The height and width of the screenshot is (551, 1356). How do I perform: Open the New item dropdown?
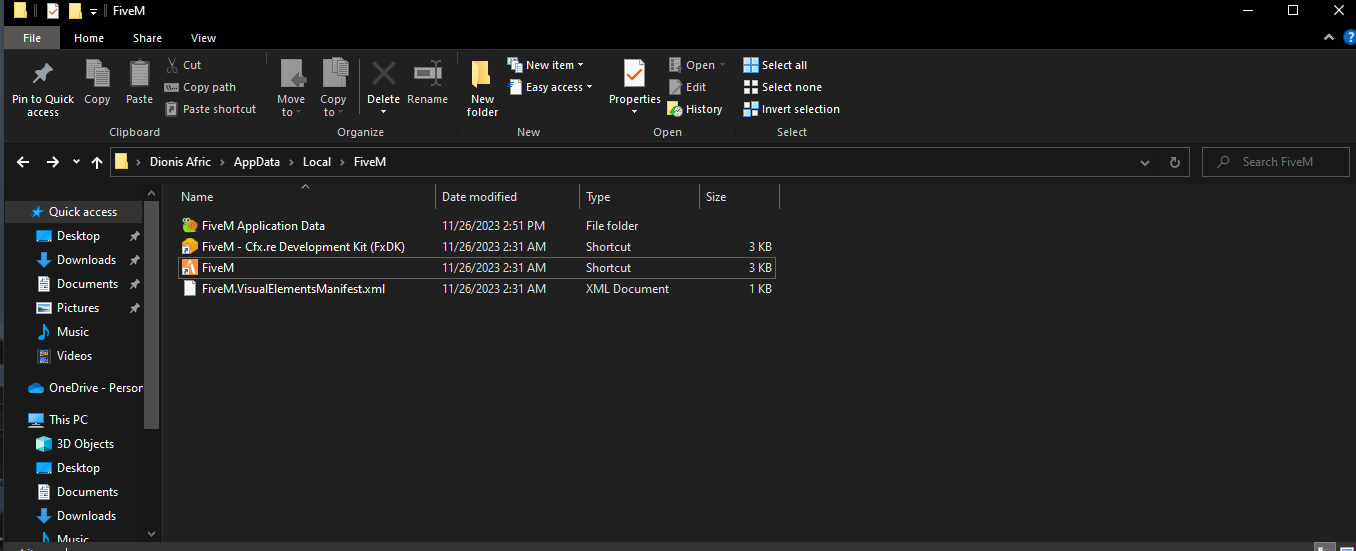click(546, 65)
